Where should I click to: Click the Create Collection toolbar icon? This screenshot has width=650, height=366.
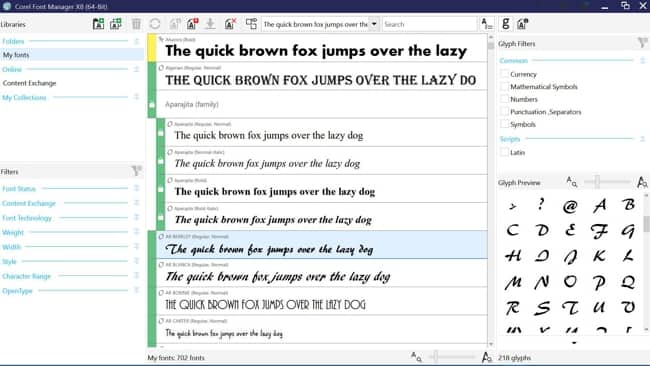pyautogui.click(x=116, y=24)
